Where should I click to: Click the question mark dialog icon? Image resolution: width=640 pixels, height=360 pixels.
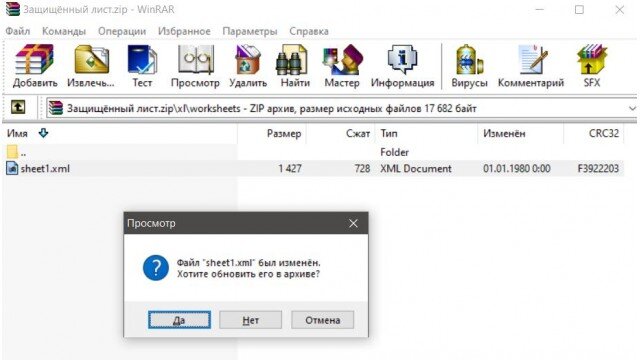156,268
